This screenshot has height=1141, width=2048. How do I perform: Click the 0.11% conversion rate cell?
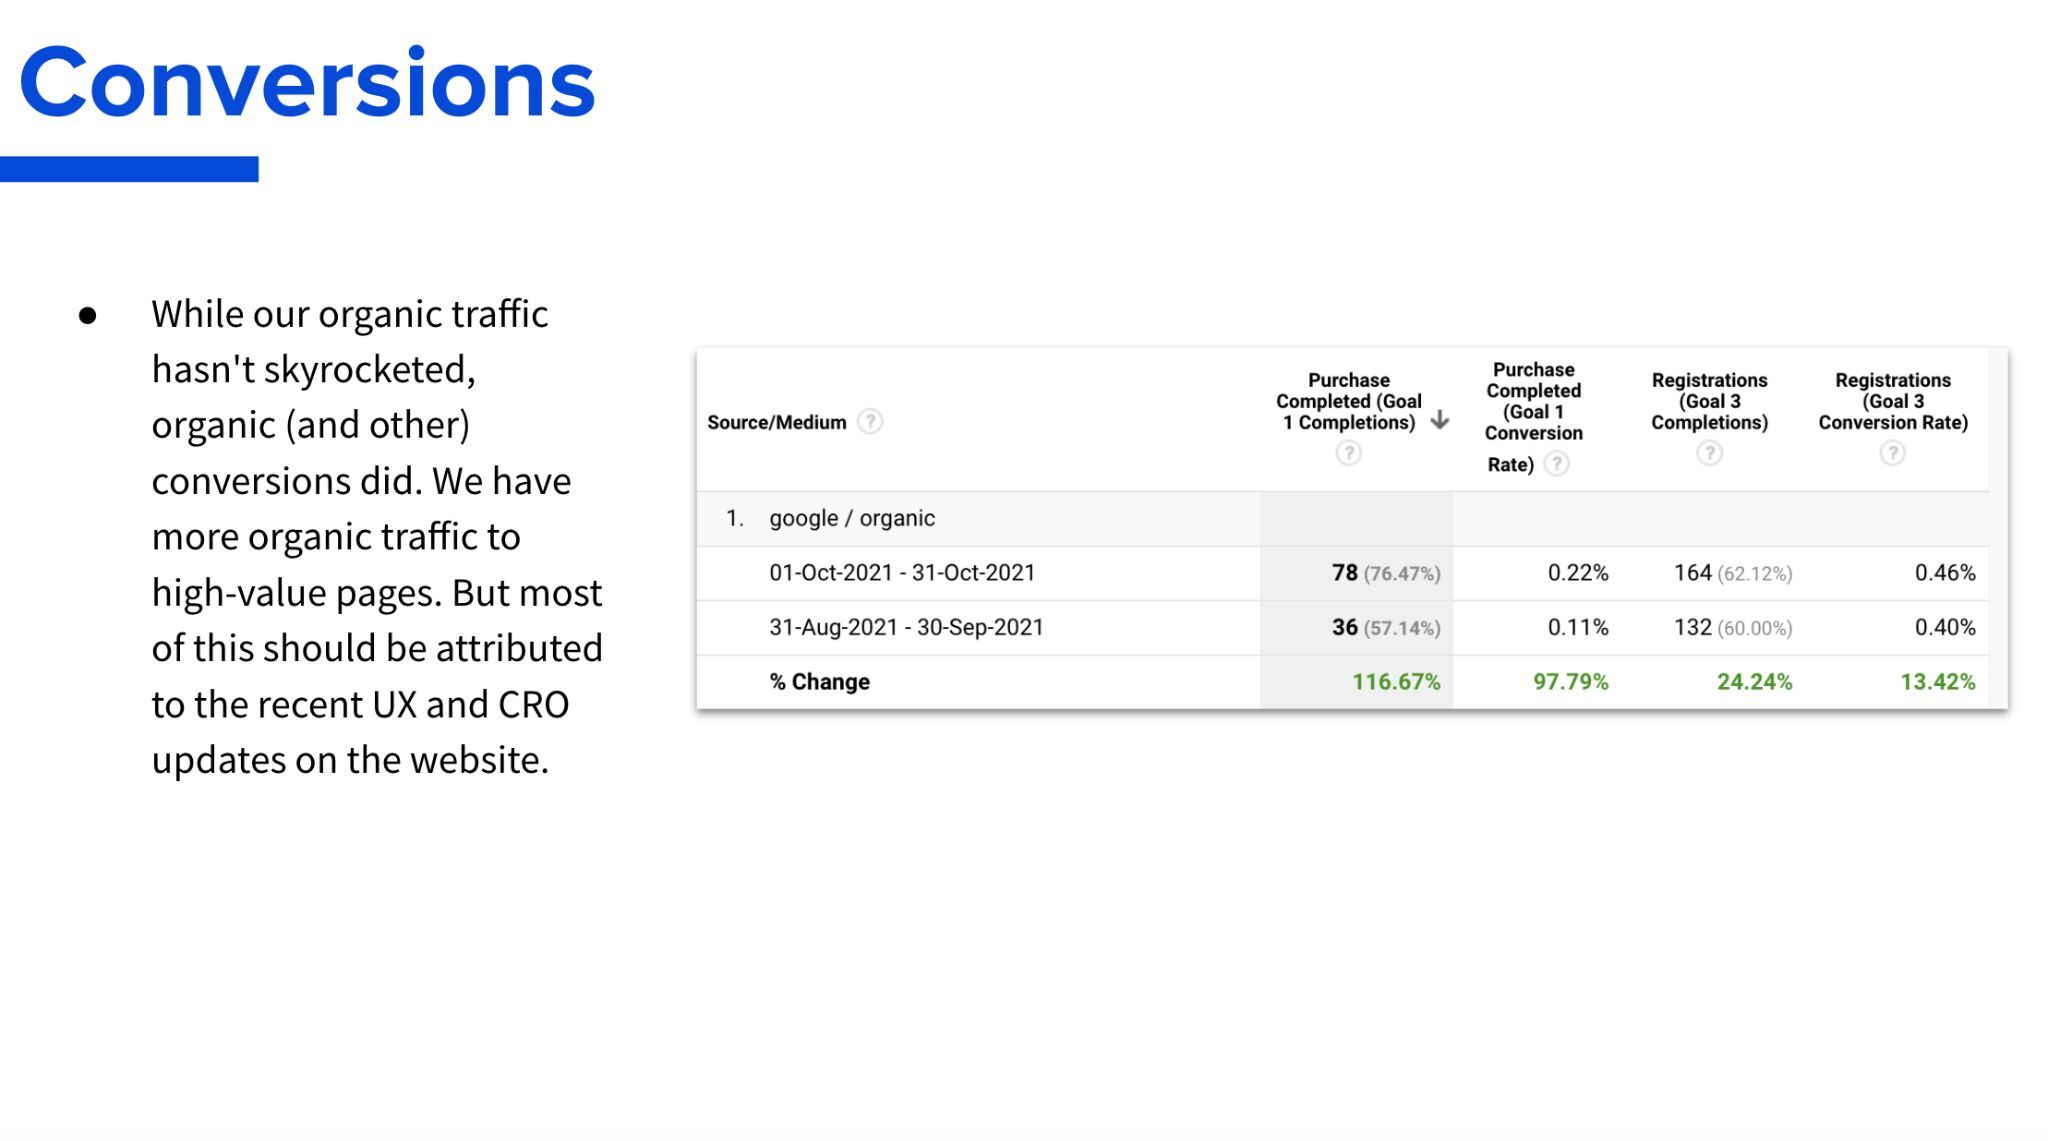(1578, 627)
